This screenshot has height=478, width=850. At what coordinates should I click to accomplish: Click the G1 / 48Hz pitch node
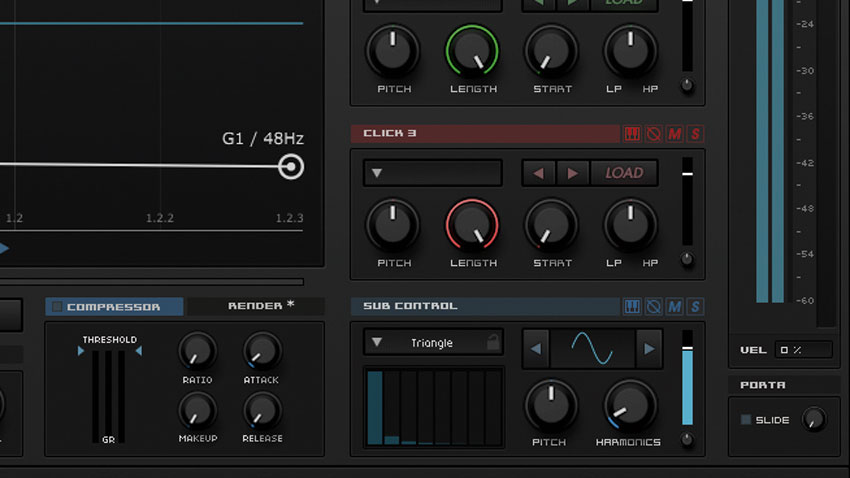click(x=291, y=166)
